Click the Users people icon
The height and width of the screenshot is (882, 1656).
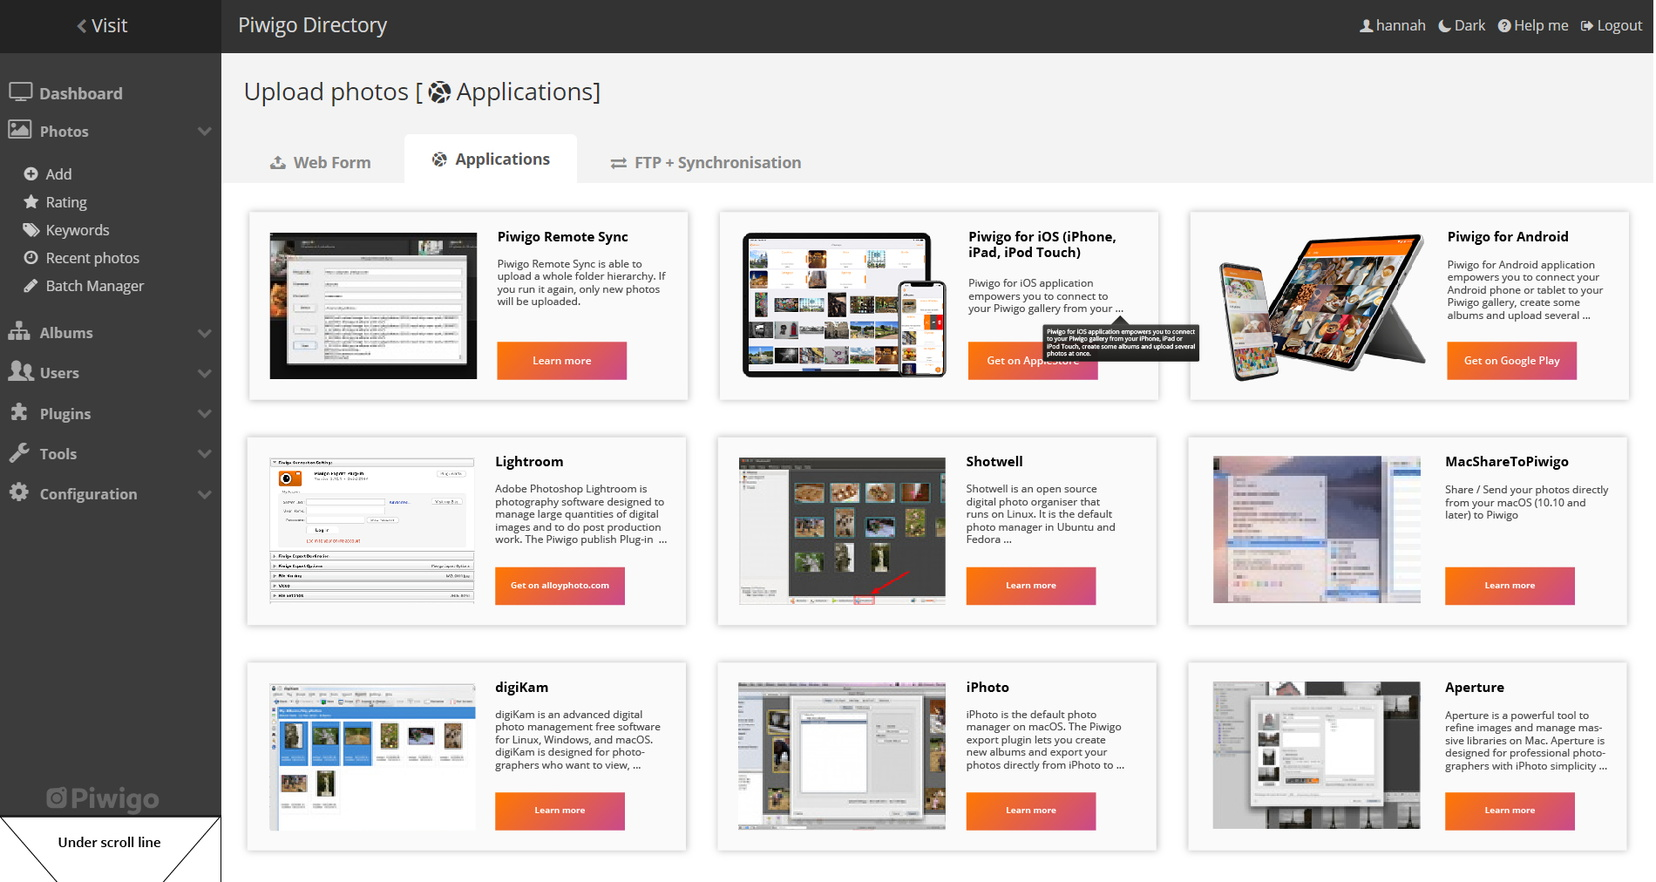20,372
